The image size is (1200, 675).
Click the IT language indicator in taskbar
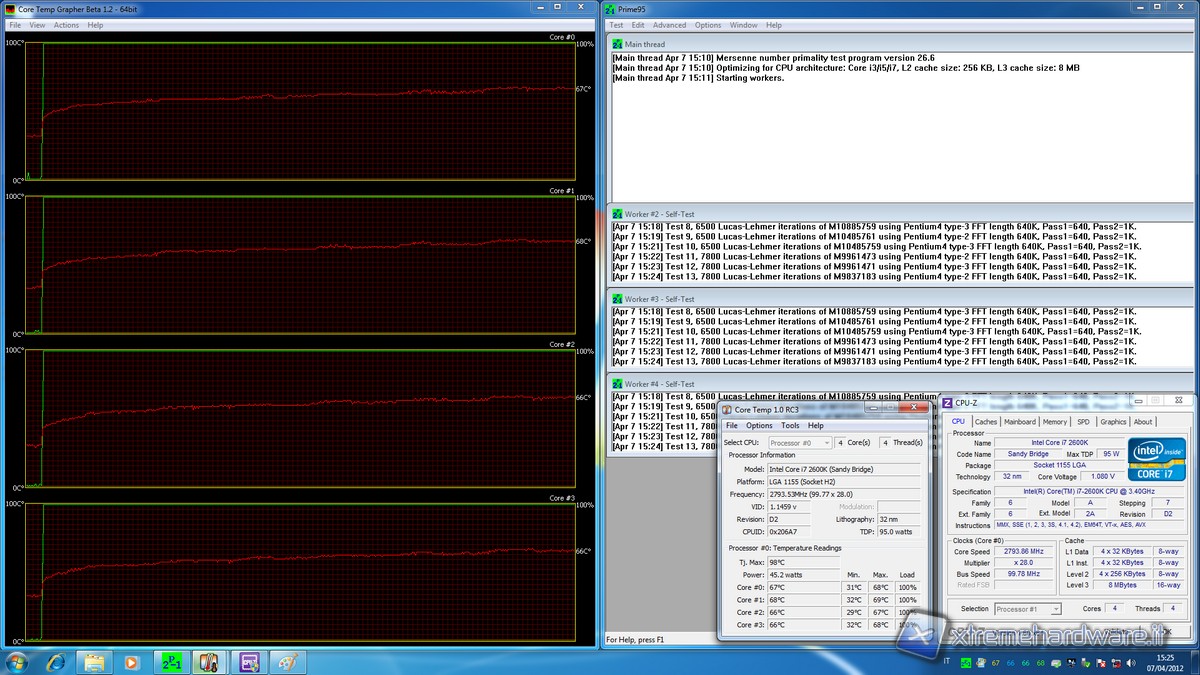pyautogui.click(x=946, y=663)
